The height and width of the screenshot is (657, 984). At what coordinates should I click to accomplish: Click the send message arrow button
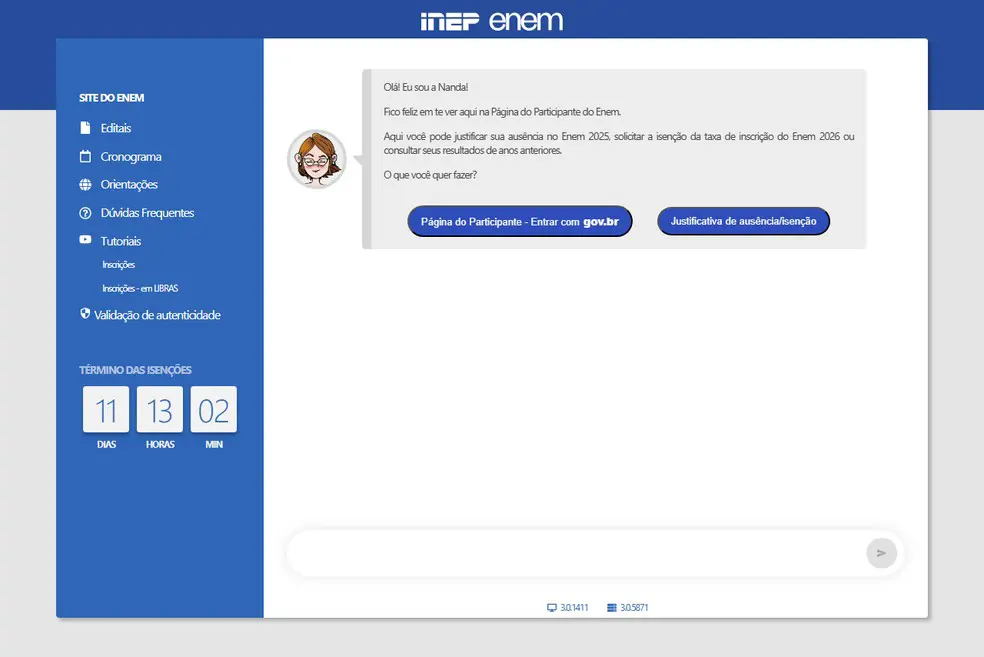pyautogui.click(x=881, y=553)
